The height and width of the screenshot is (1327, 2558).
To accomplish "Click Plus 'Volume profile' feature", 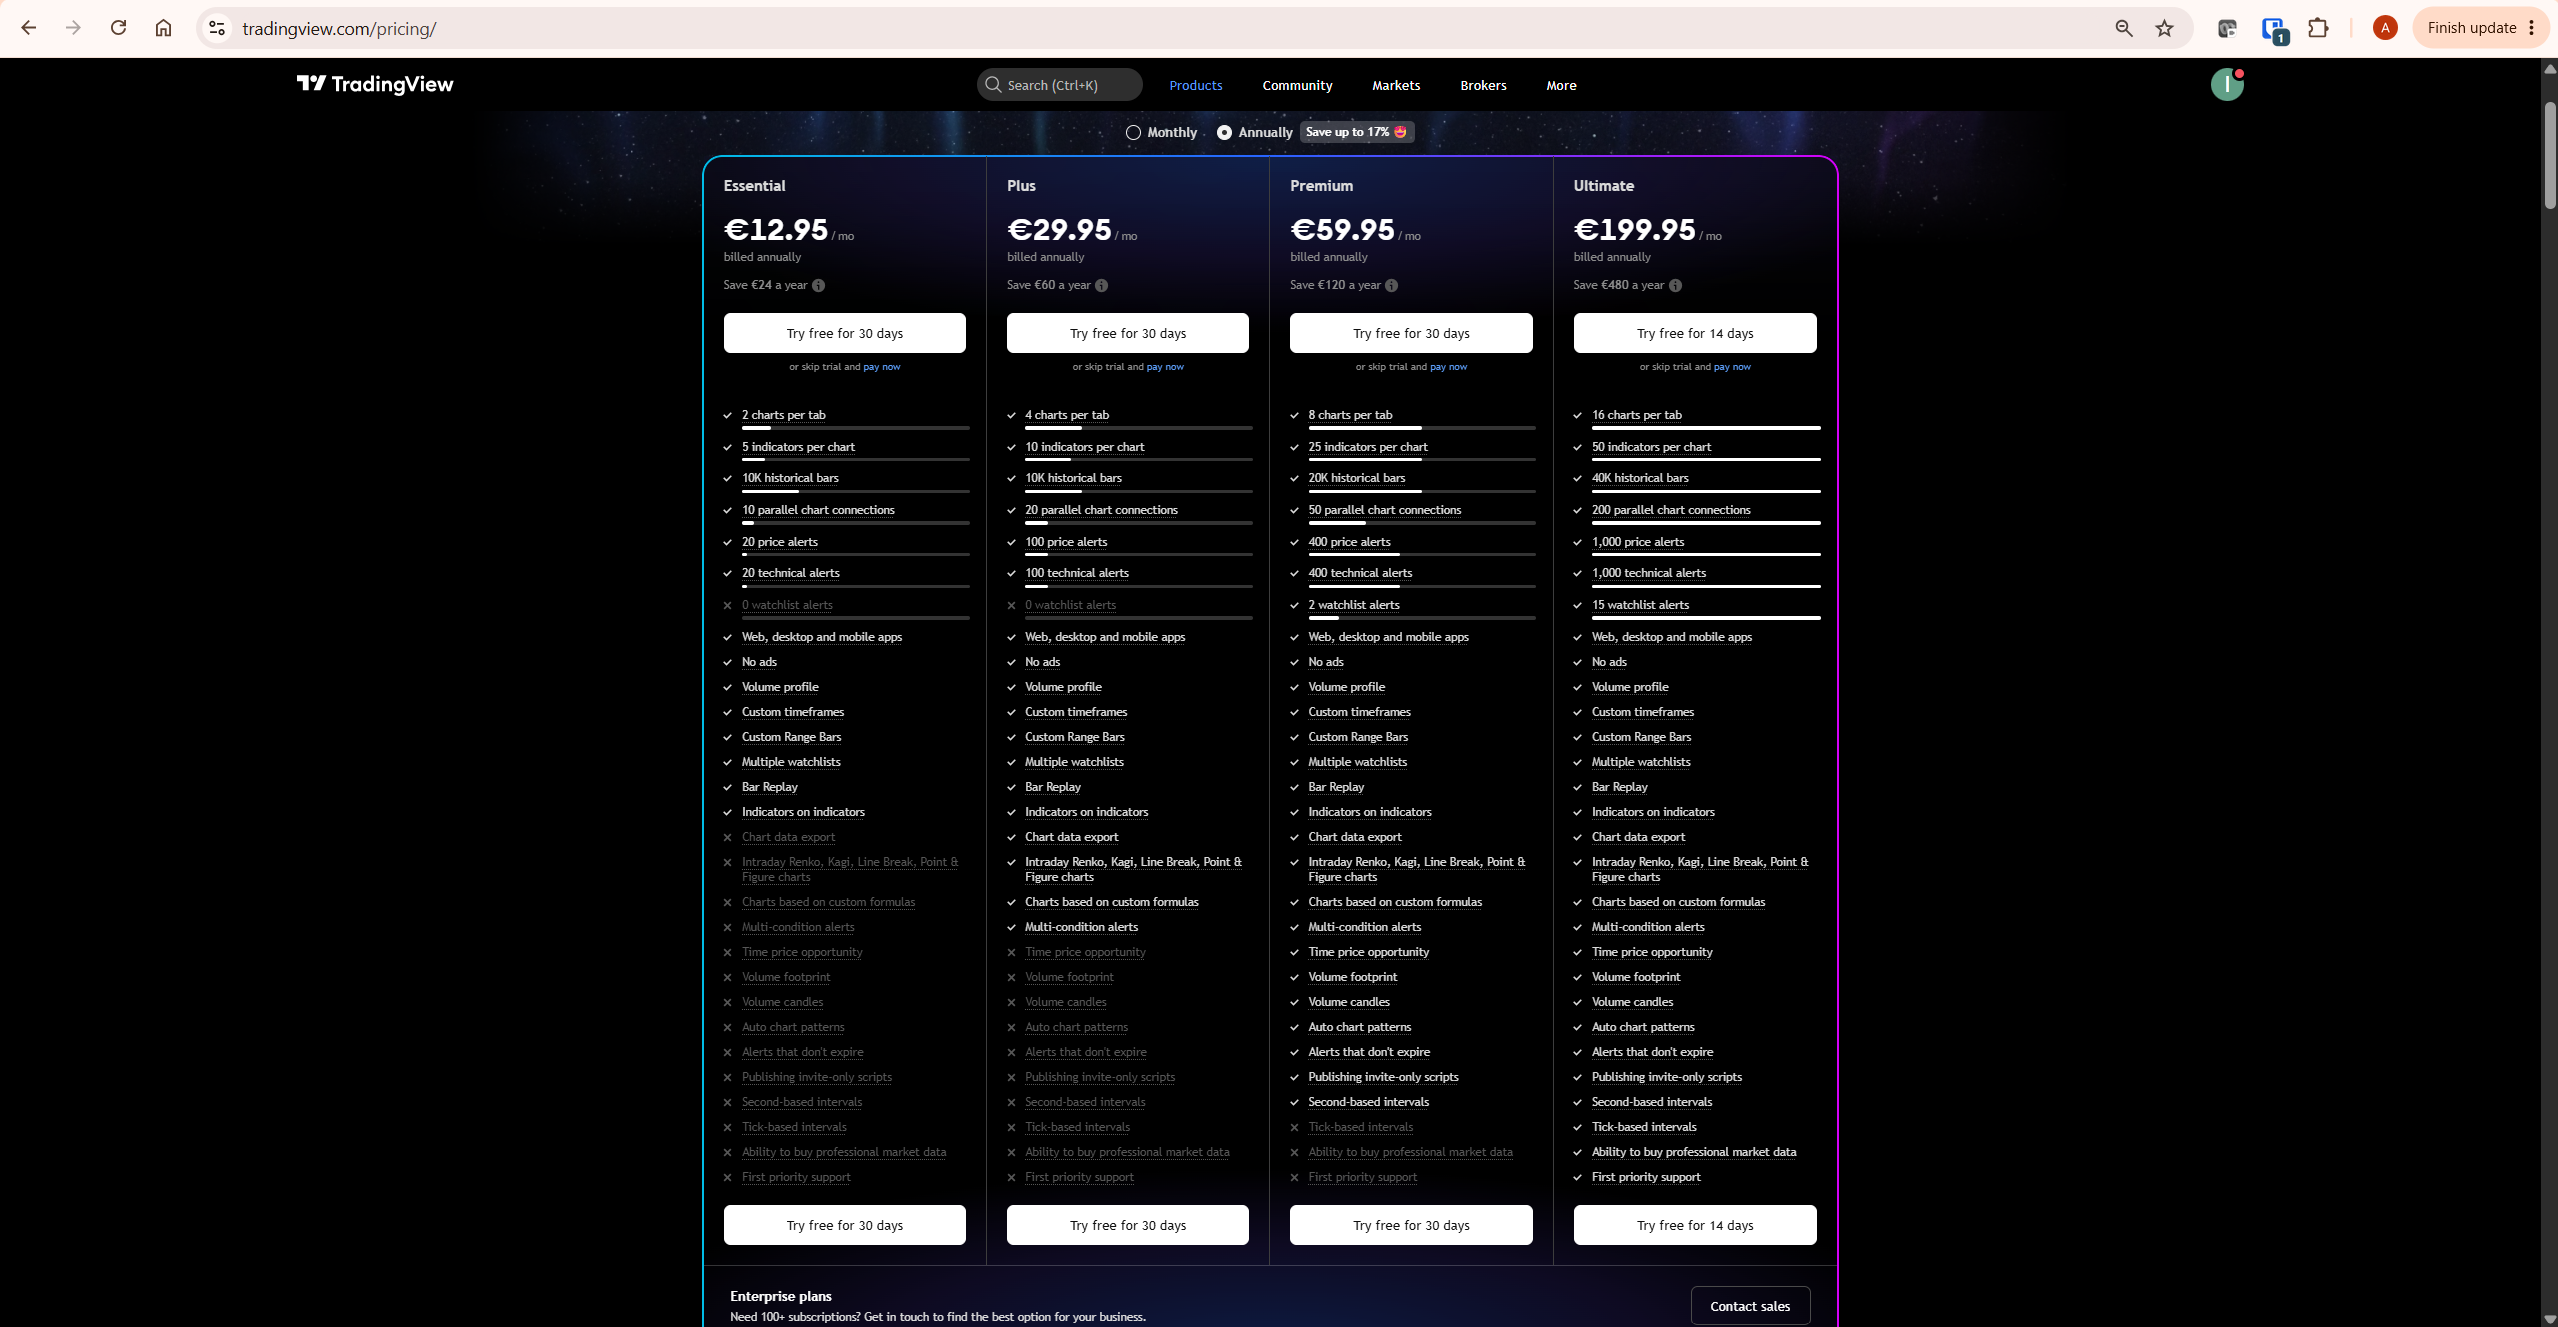I will point(1062,687).
